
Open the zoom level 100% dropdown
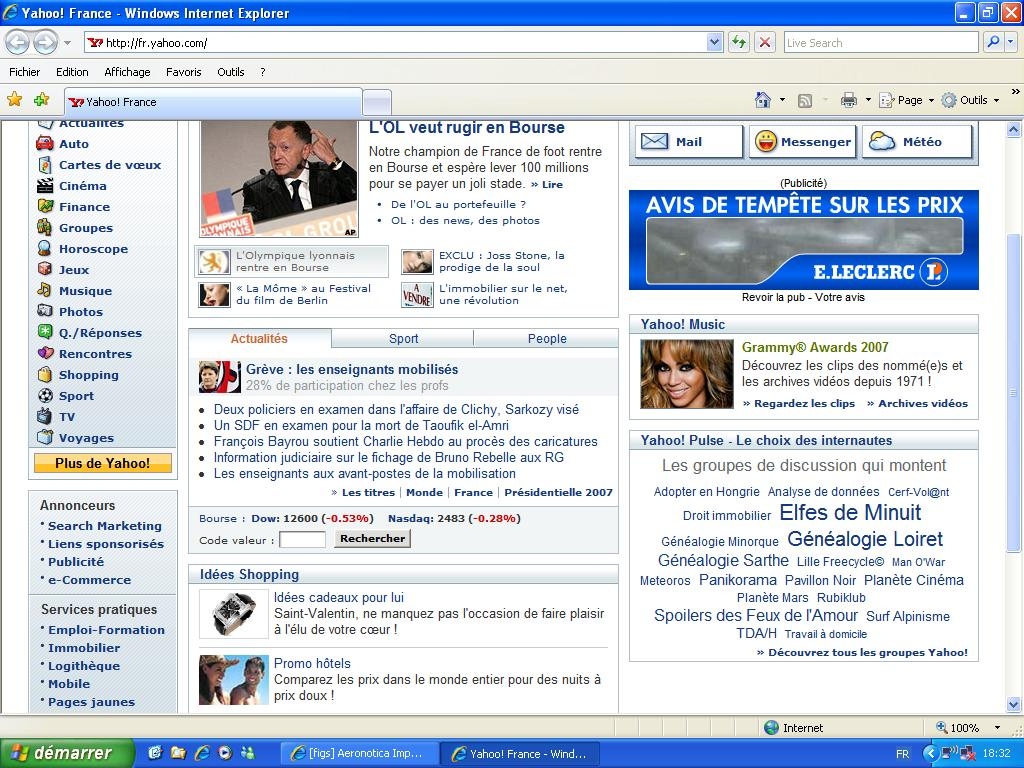(997, 728)
